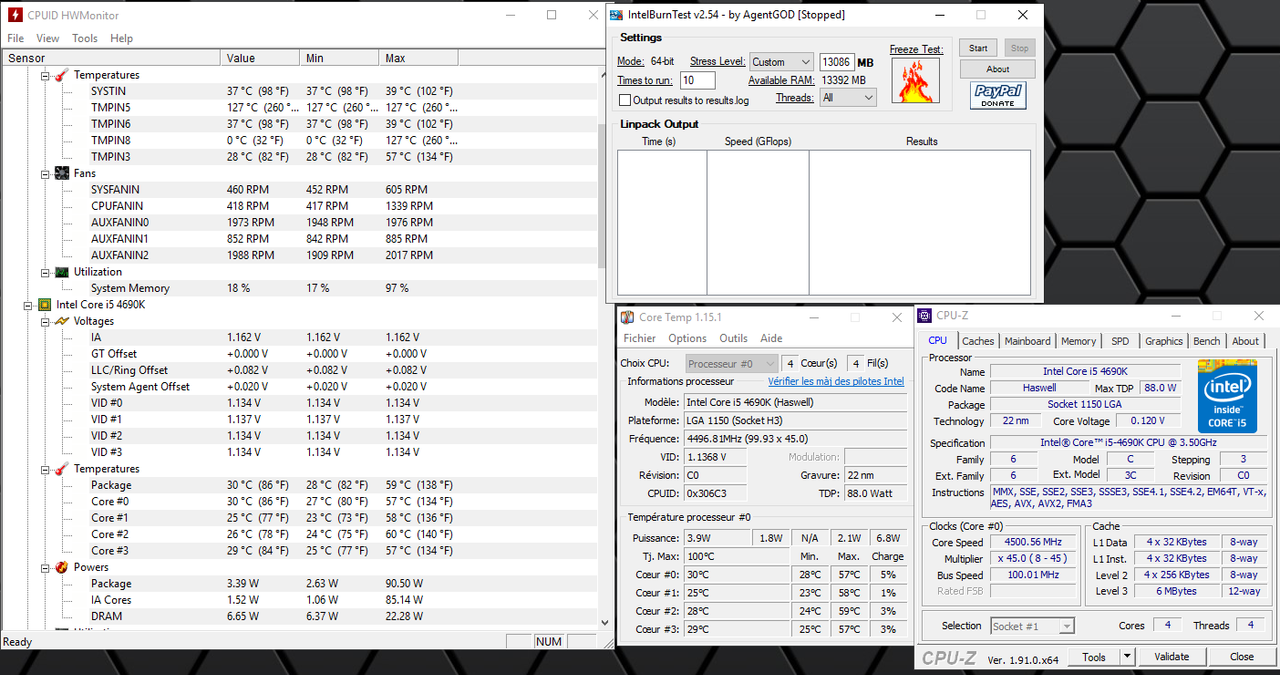Collapse the Voltages tree node
The width and height of the screenshot is (1280, 675).
[x=45, y=321]
